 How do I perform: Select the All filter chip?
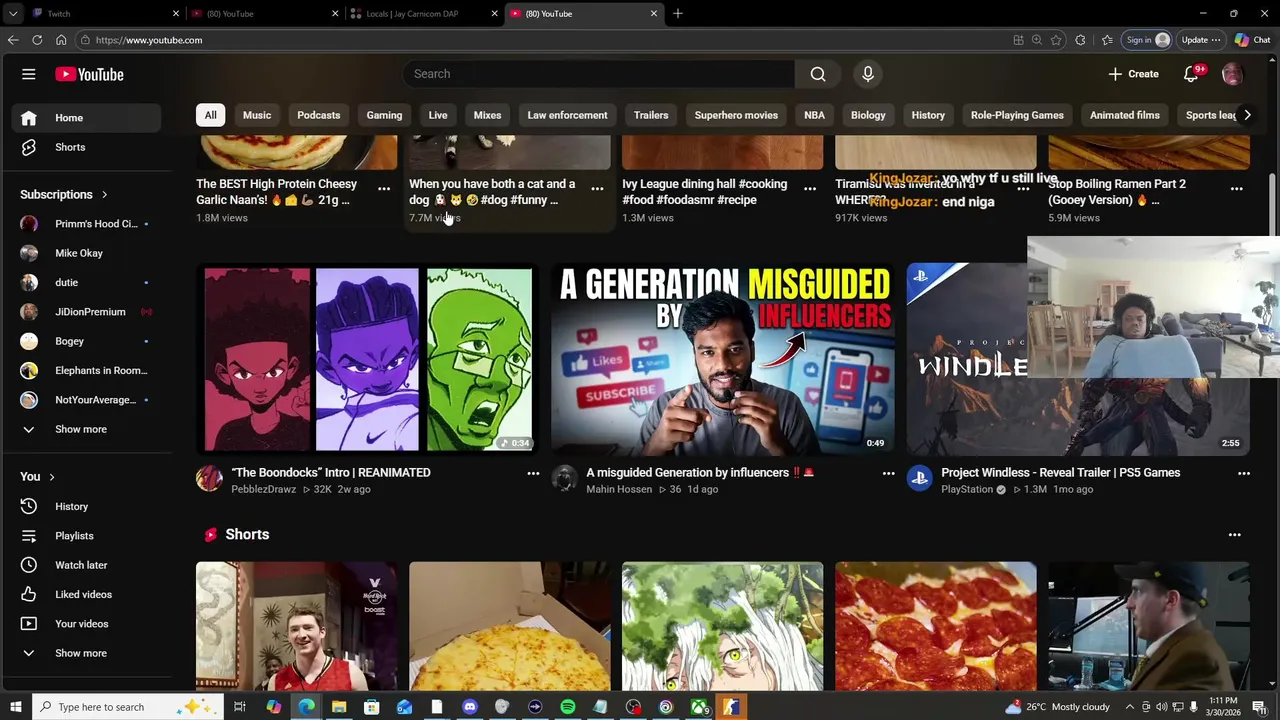[210, 115]
